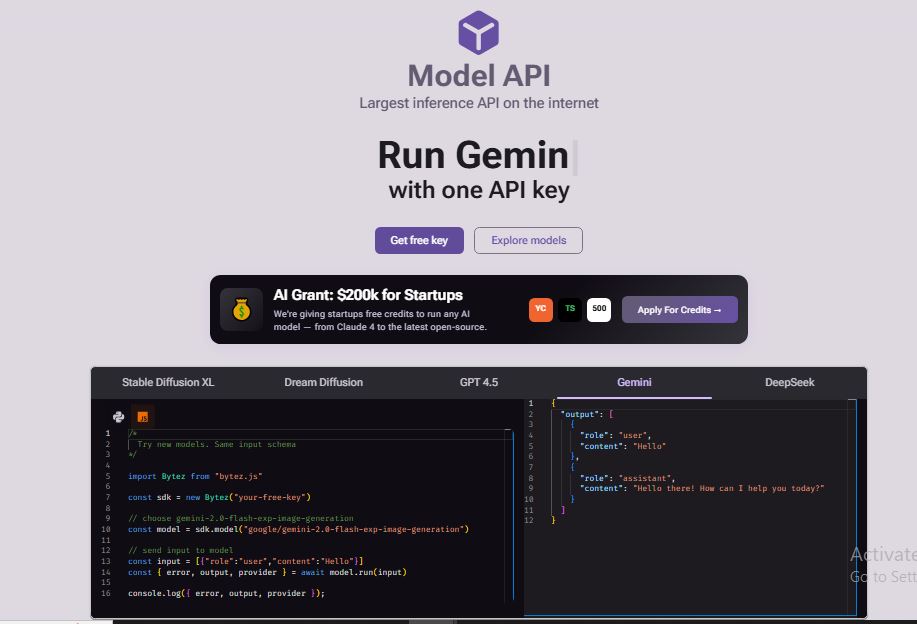This screenshot has width=917, height=624.
Task: Switch to the Stable Diffusion XL tab
Action: click(x=168, y=382)
